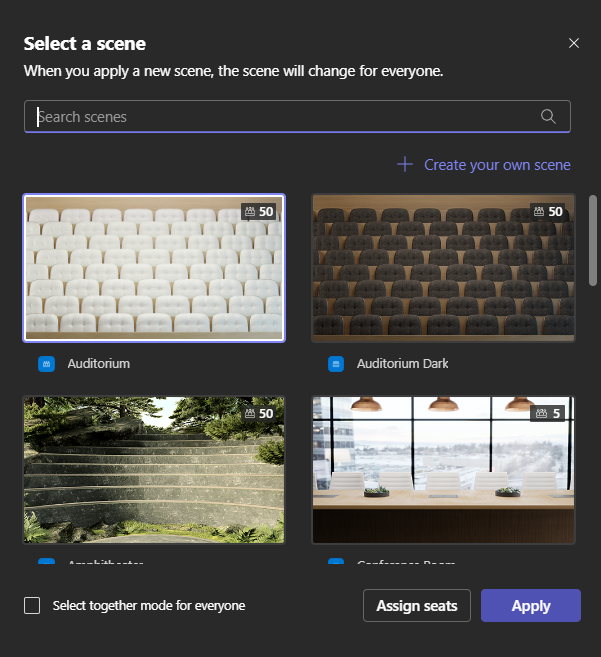
Task: Apply the selected scene
Action: pyautogui.click(x=531, y=605)
